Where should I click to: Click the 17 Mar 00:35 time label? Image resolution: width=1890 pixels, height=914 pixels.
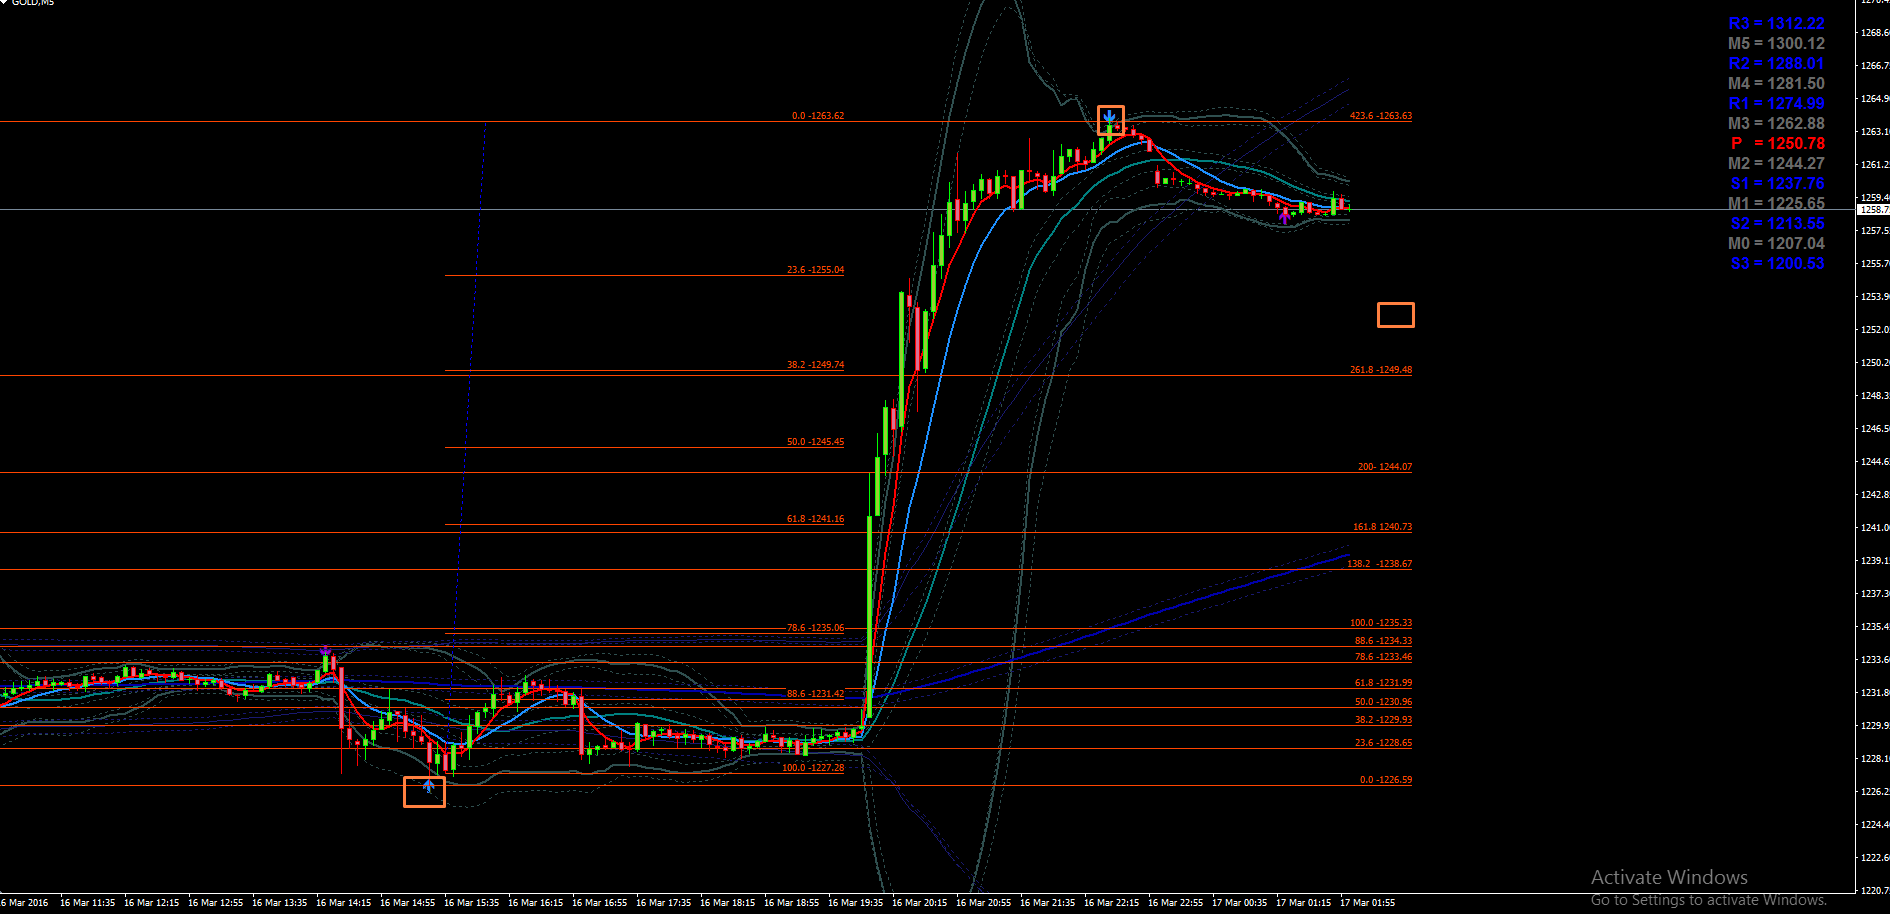[1239, 903]
